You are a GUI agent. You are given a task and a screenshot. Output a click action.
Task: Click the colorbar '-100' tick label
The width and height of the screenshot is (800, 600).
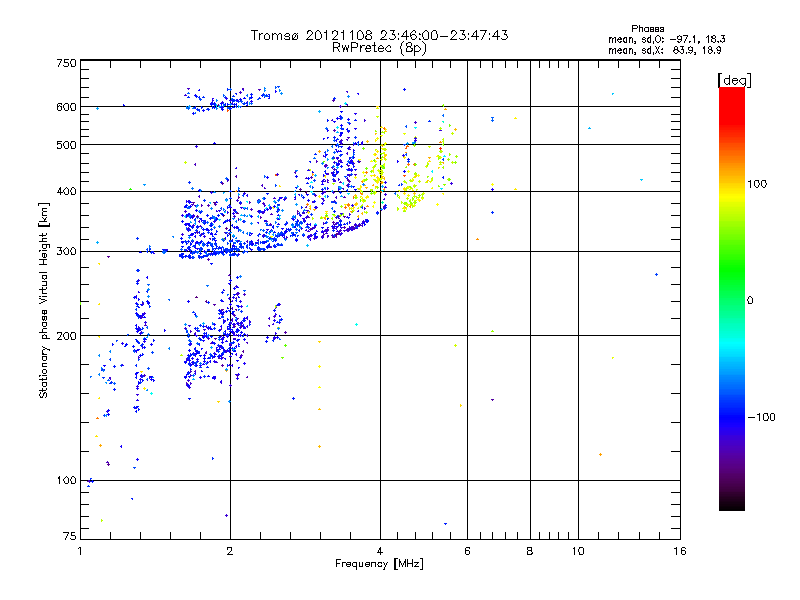tap(761, 417)
